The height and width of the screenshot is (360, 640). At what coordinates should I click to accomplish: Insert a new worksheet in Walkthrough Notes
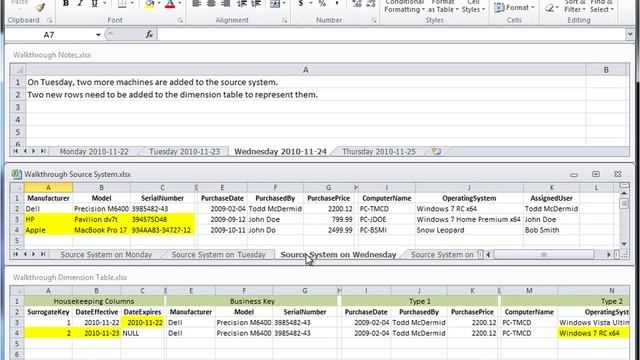pos(436,151)
